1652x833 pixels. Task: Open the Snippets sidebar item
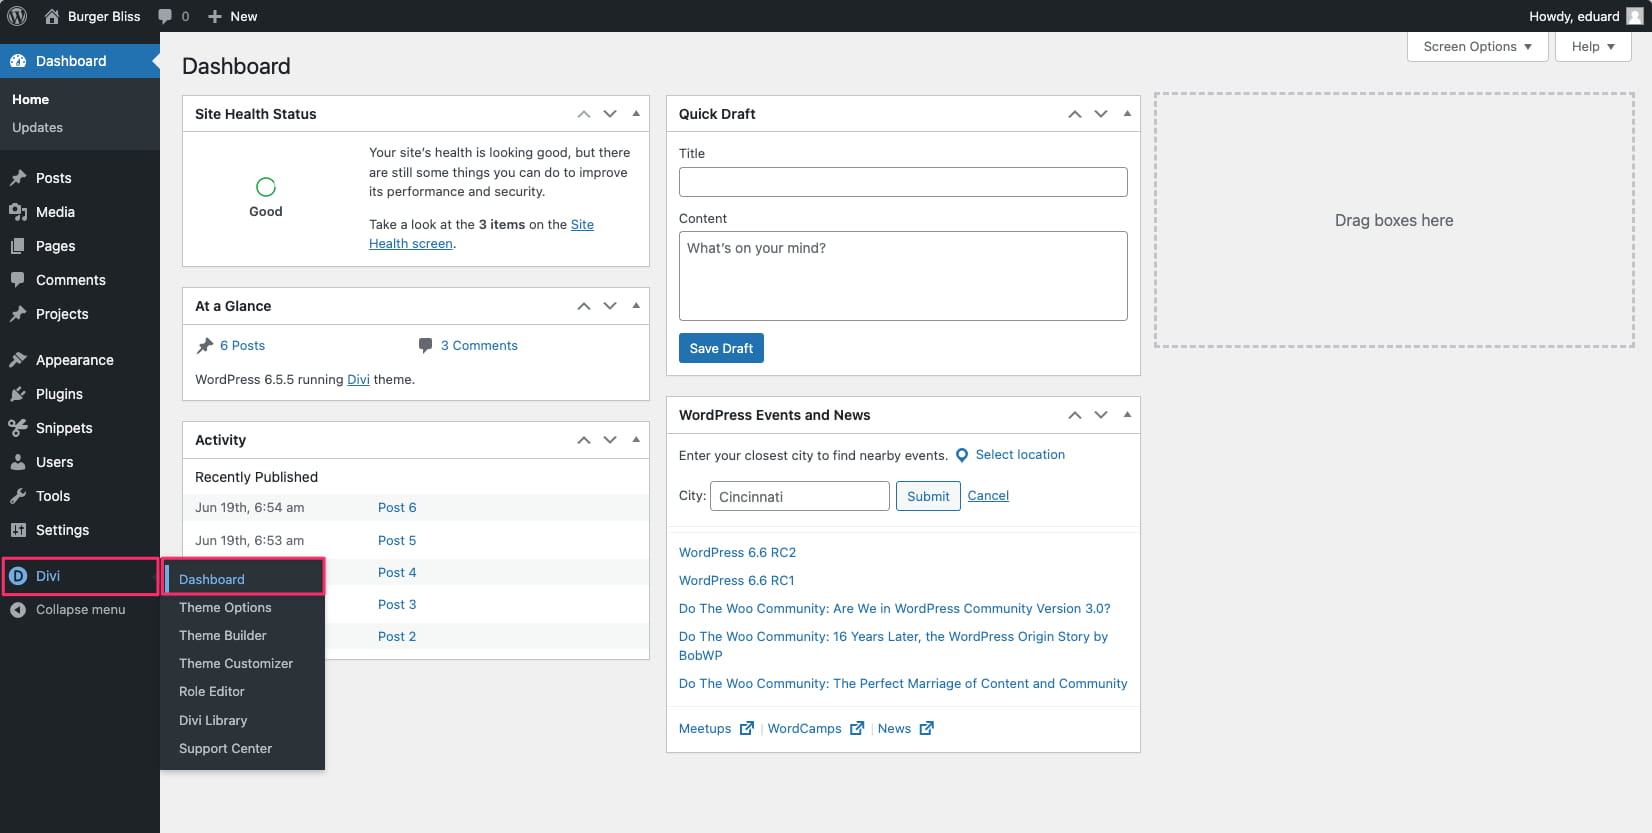coord(64,428)
